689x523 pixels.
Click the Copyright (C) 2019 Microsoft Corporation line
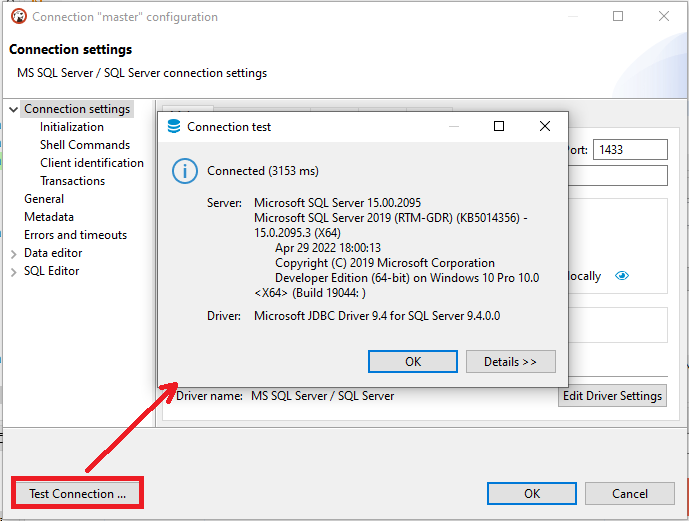(x=385, y=263)
